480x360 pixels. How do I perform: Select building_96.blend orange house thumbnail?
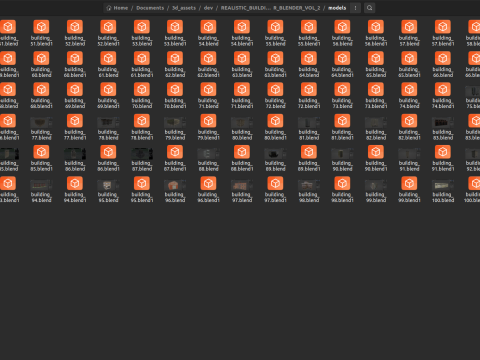click(x=175, y=185)
